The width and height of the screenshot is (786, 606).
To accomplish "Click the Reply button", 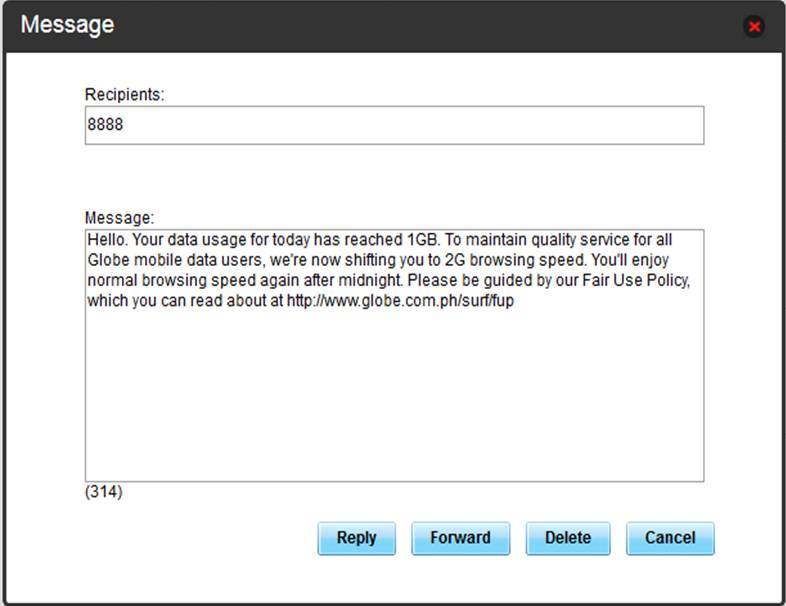I will click(x=356, y=538).
